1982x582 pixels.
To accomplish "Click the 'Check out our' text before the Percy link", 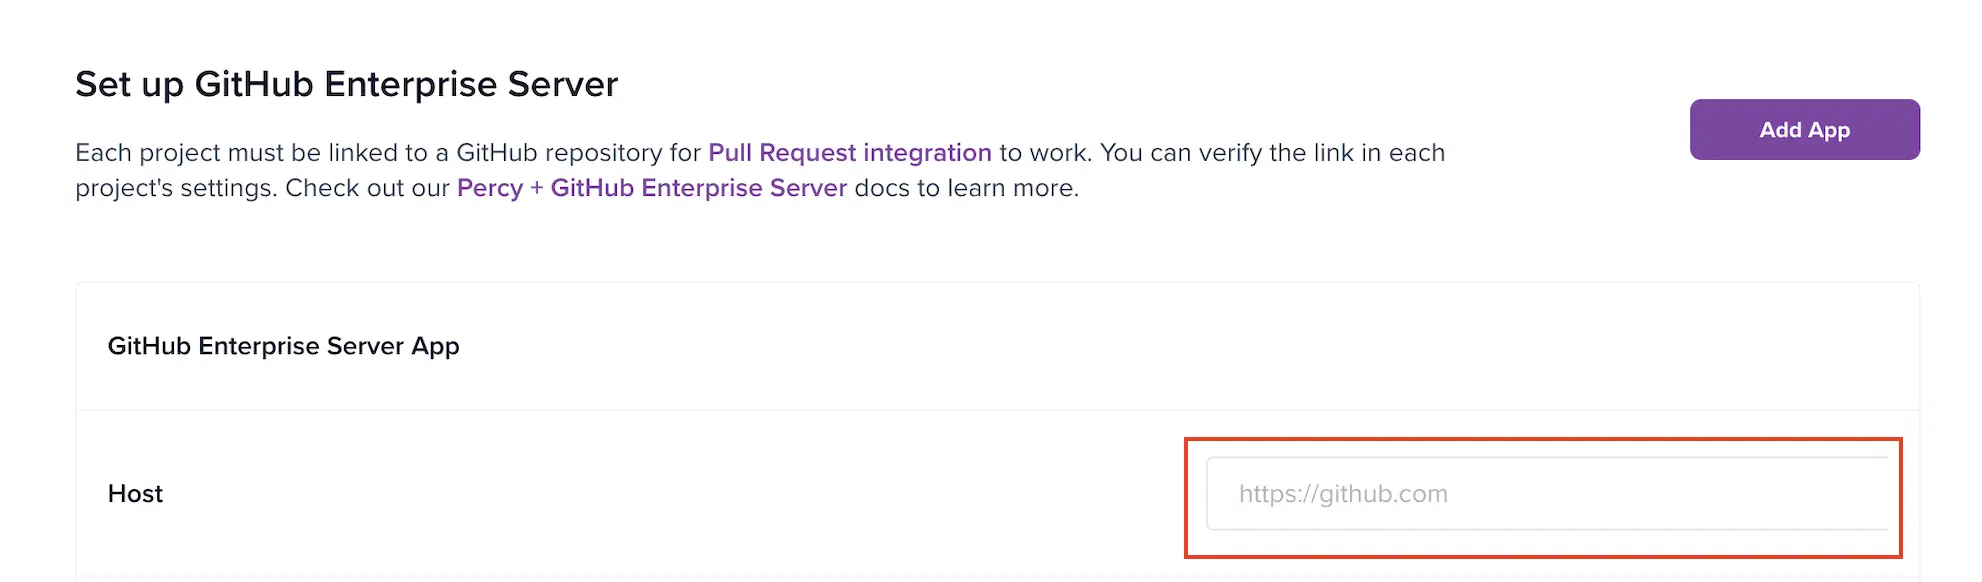I will pyautogui.click(x=367, y=188).
